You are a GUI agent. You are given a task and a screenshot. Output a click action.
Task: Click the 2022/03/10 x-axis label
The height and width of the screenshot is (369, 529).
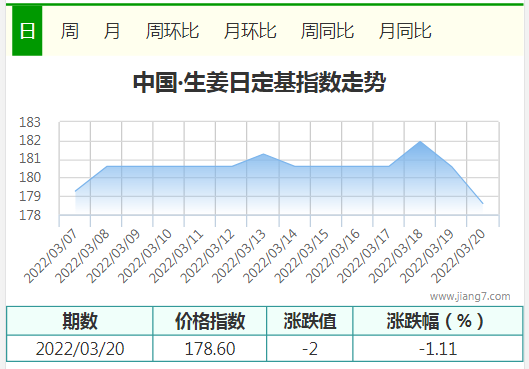point(145,256)
